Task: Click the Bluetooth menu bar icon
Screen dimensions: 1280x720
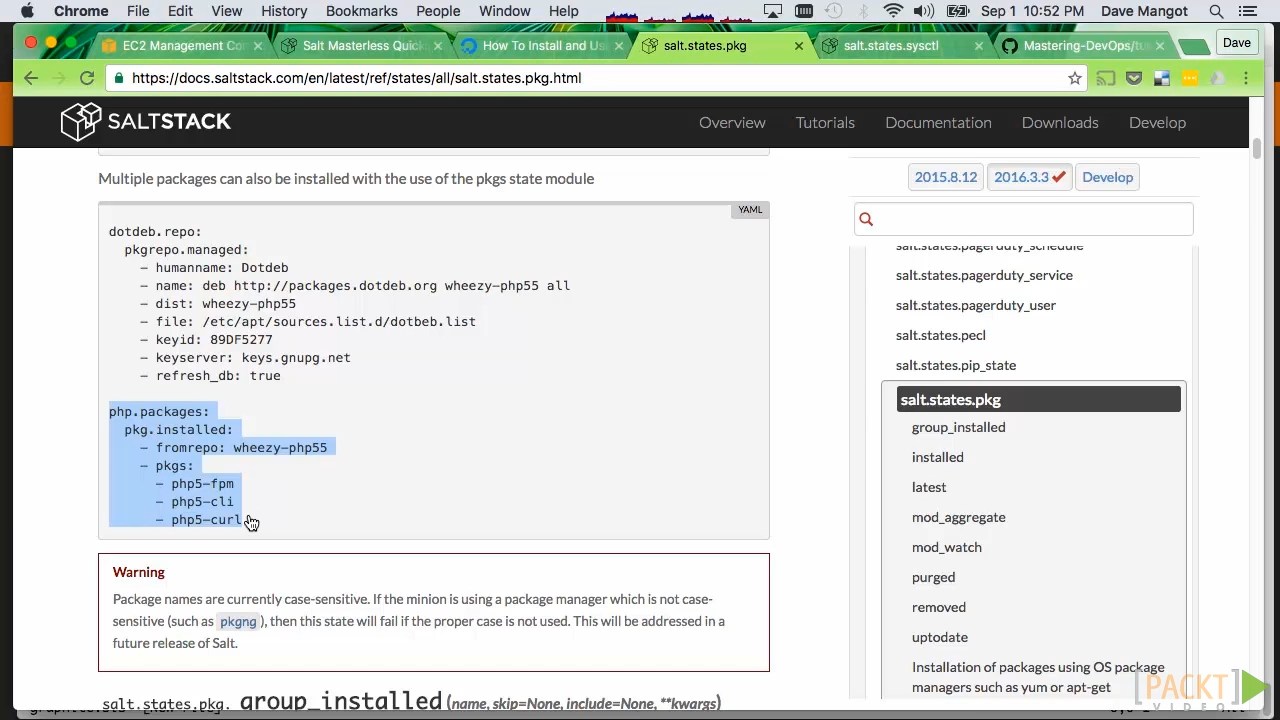Action: click(x=863, y=11)
